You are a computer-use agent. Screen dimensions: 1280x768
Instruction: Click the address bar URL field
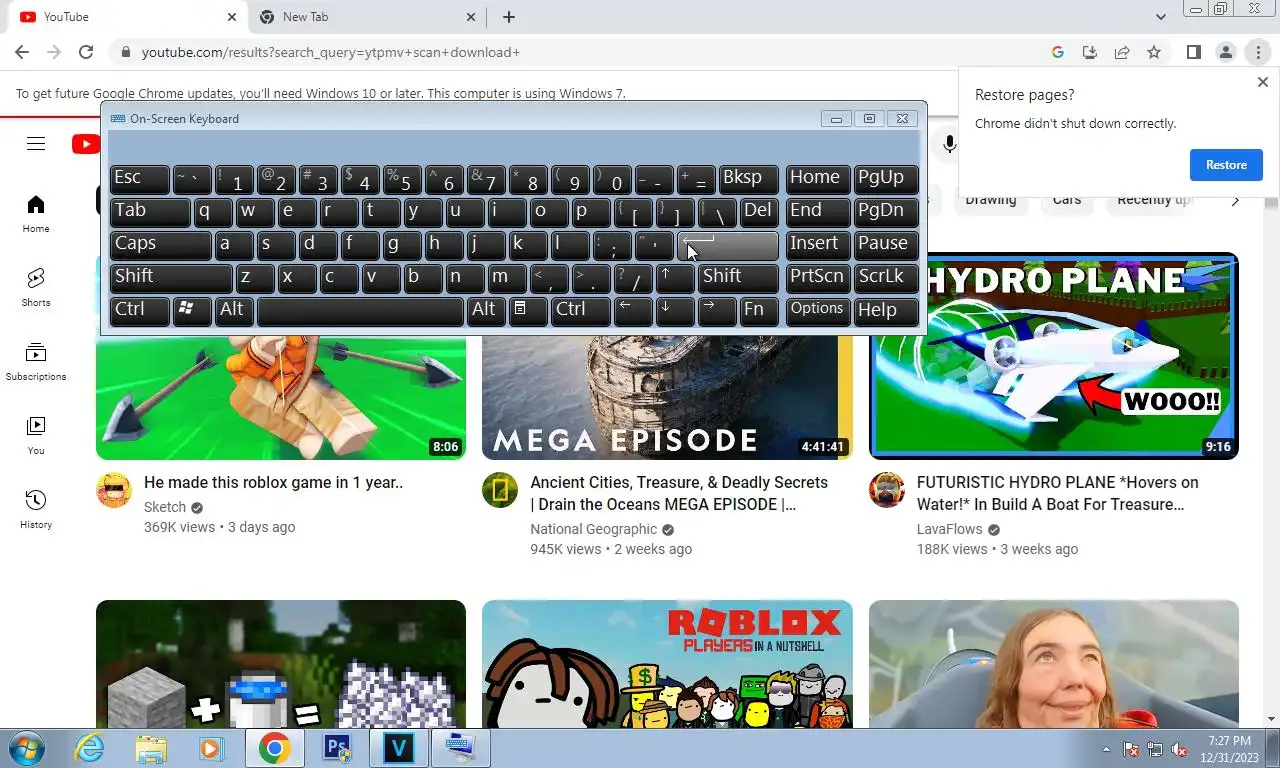[x=580, y=52]
